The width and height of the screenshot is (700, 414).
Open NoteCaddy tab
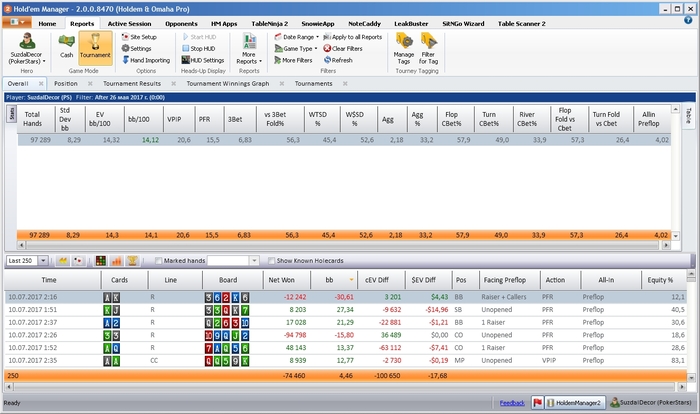coord(364,24)
